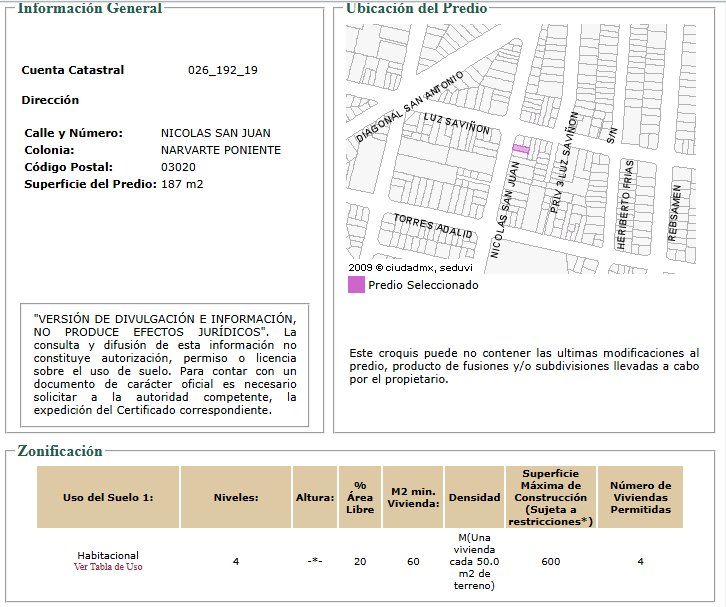Screen dimensions: 726x607
Task: Open the Ver Tabla de Uso link
Action: click(x=108, y=567)
